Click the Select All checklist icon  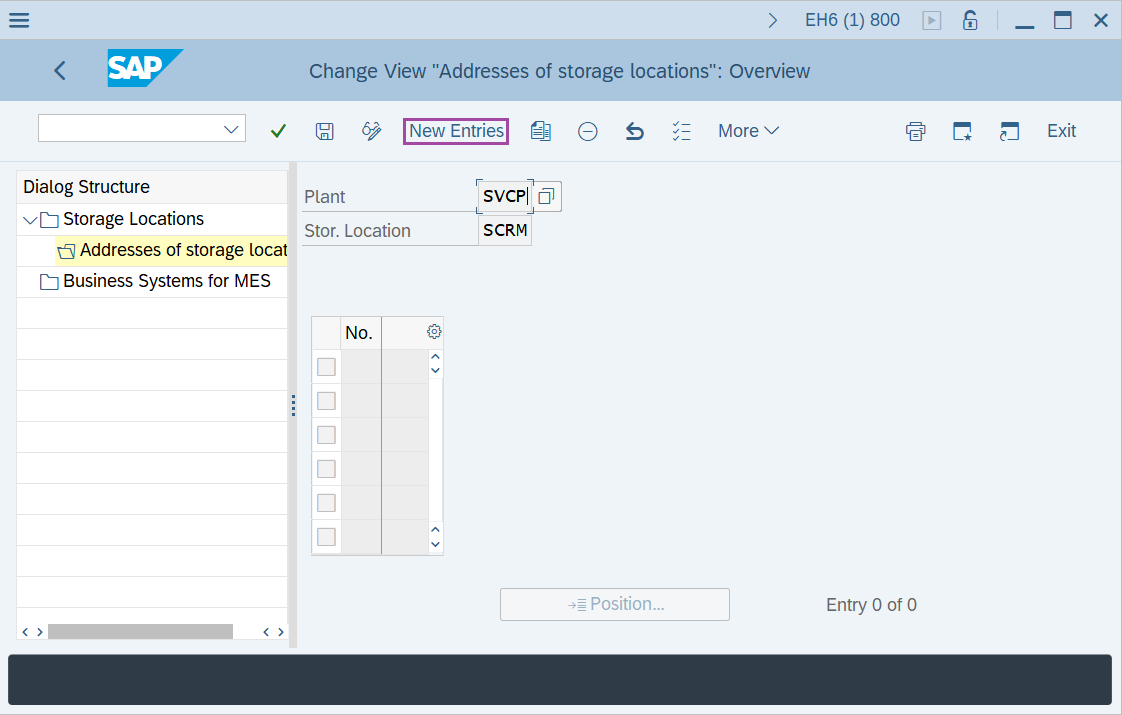coord(681,131)
